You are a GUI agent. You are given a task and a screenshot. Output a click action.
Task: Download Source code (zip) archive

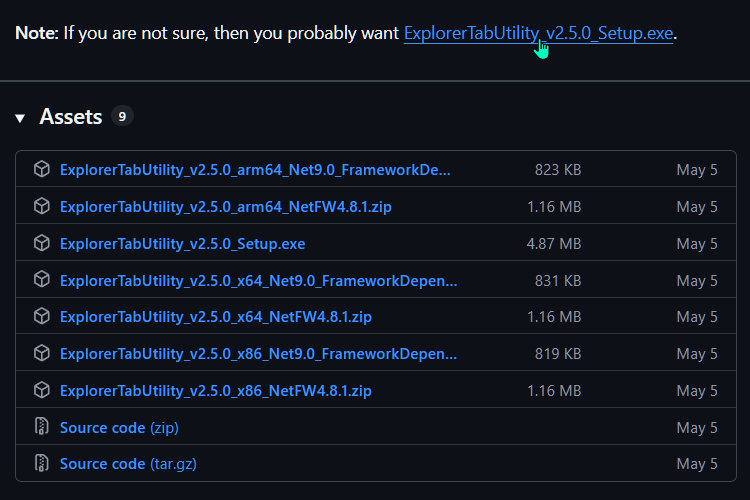(119, 427)
